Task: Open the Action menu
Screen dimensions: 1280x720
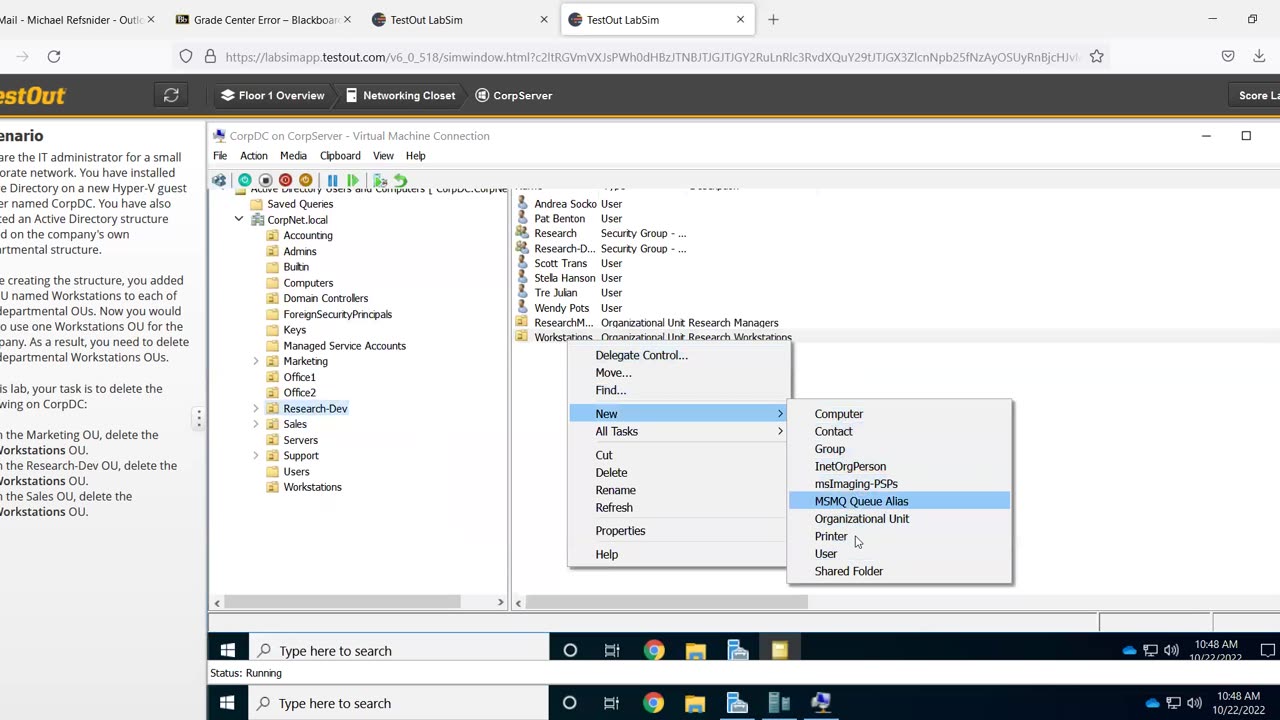Action: click(254, 156)
